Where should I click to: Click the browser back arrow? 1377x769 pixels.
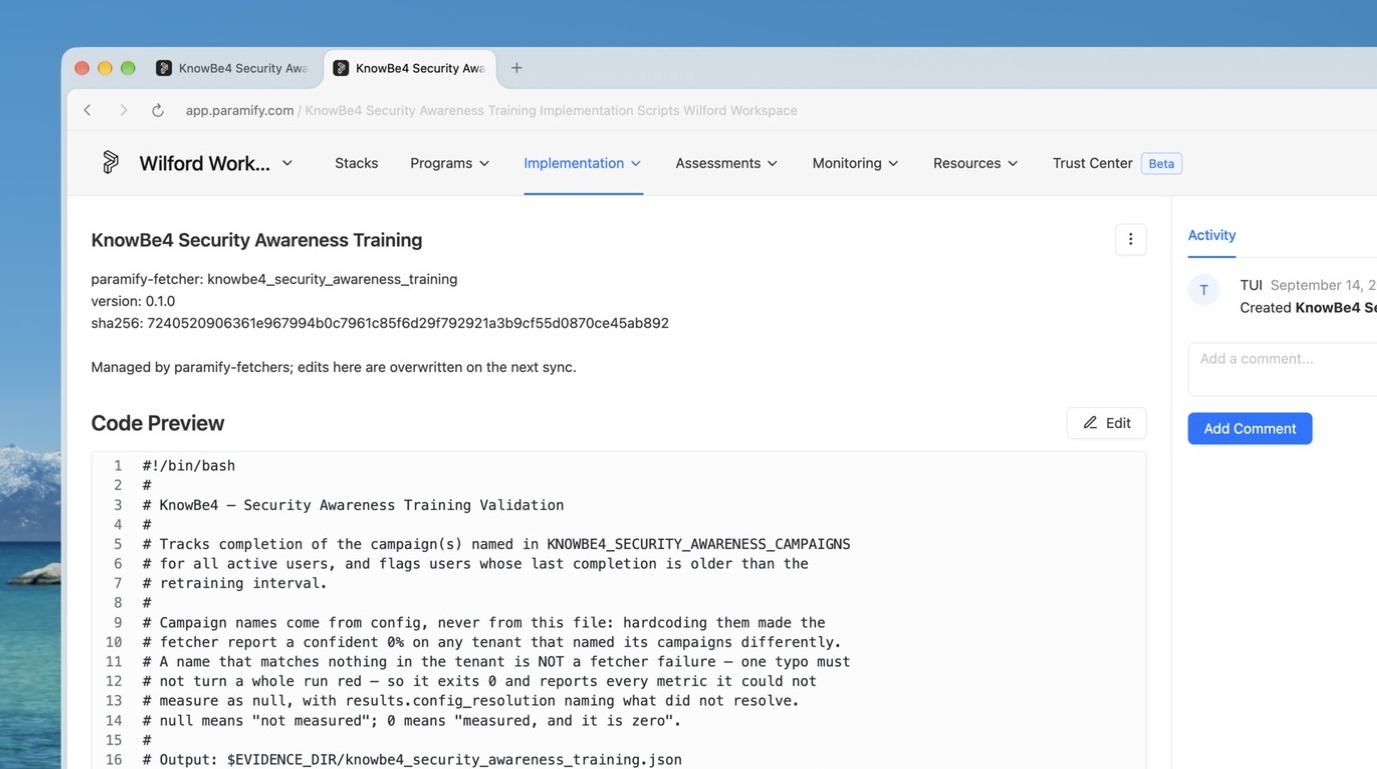(88, 110)
